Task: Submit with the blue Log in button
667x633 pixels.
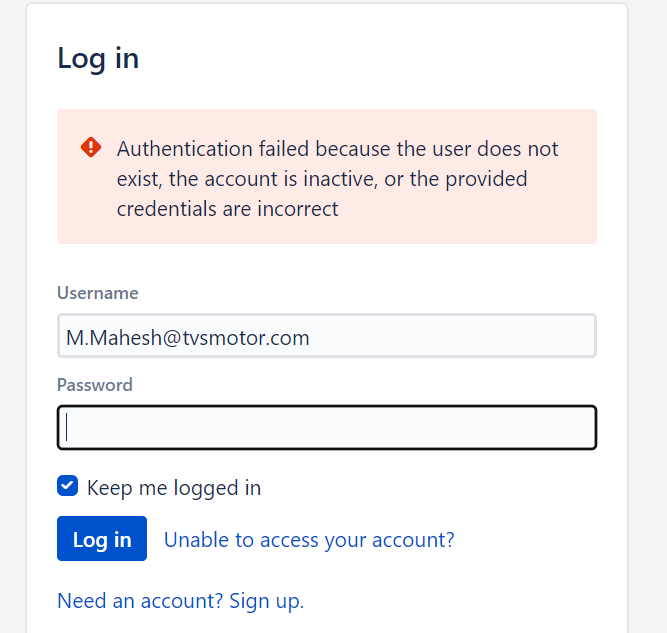Action: tap(102, 539)
